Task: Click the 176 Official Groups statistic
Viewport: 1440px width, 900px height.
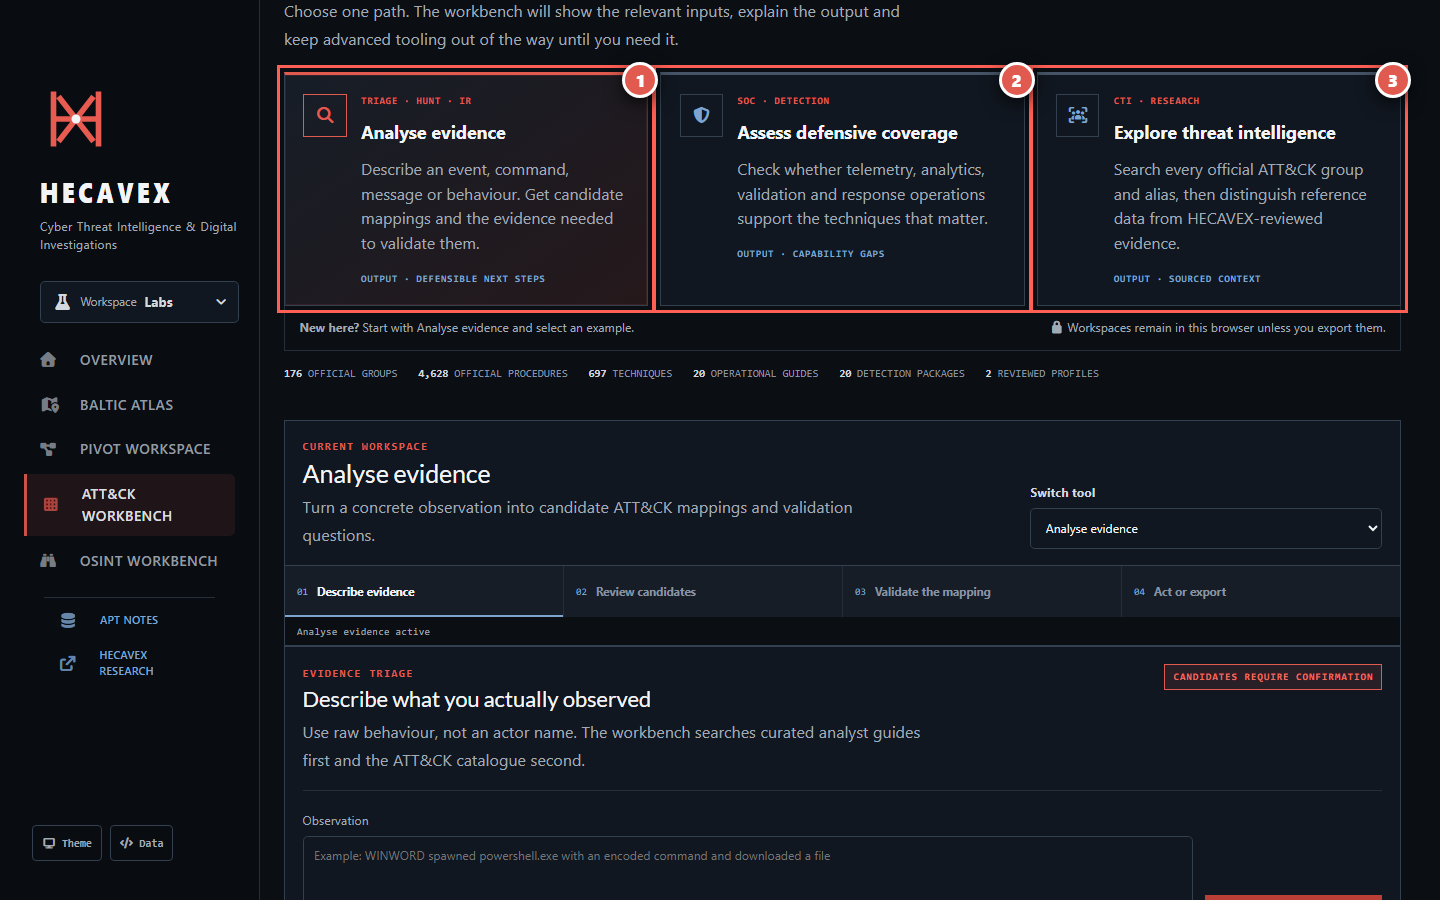Action: [340, 374]
